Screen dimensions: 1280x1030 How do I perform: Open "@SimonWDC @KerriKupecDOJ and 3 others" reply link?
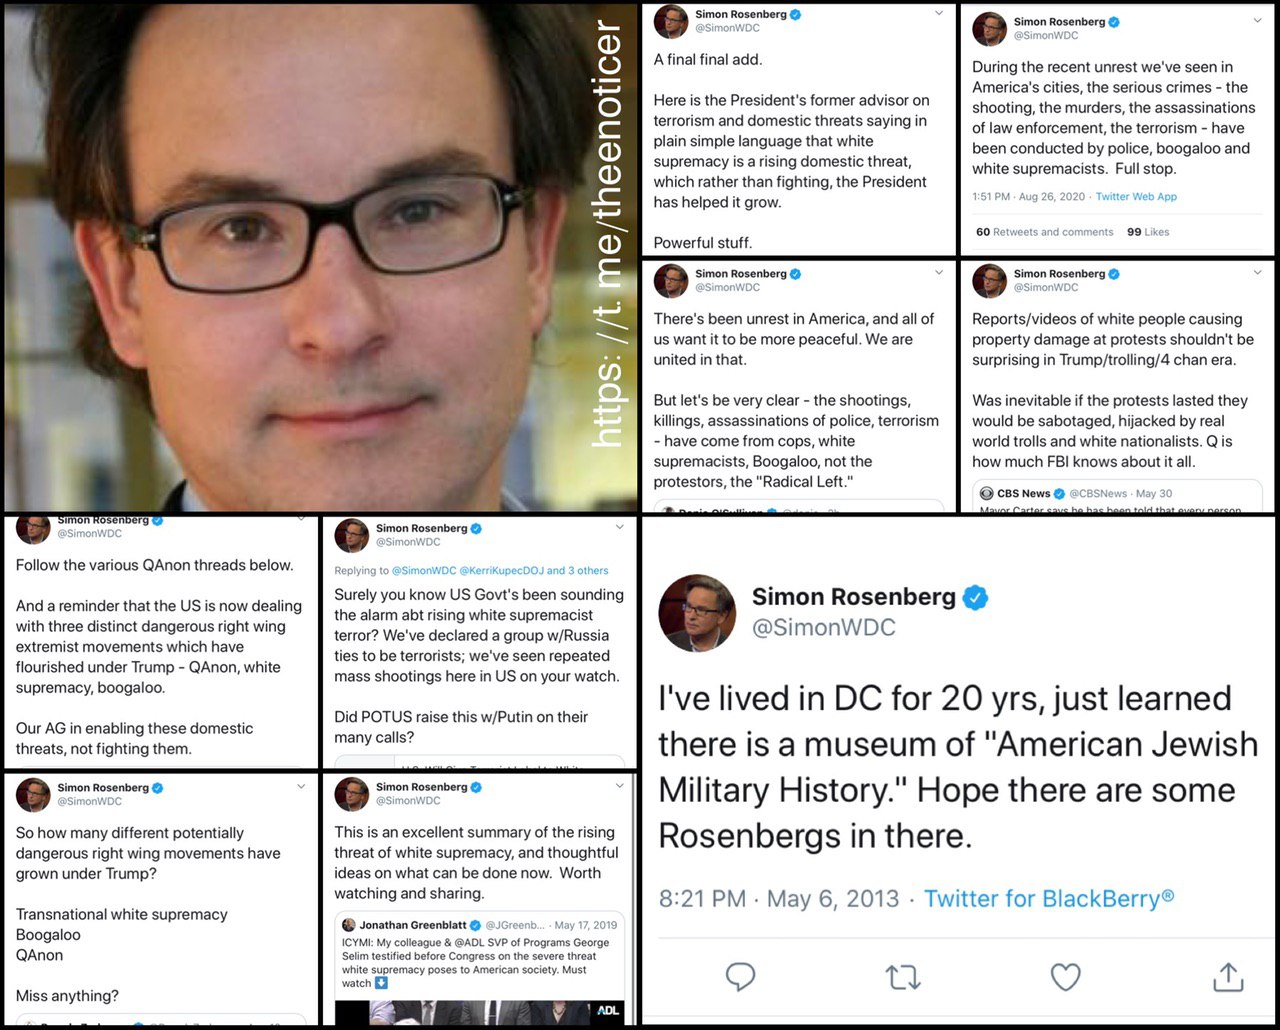[500, 571]
